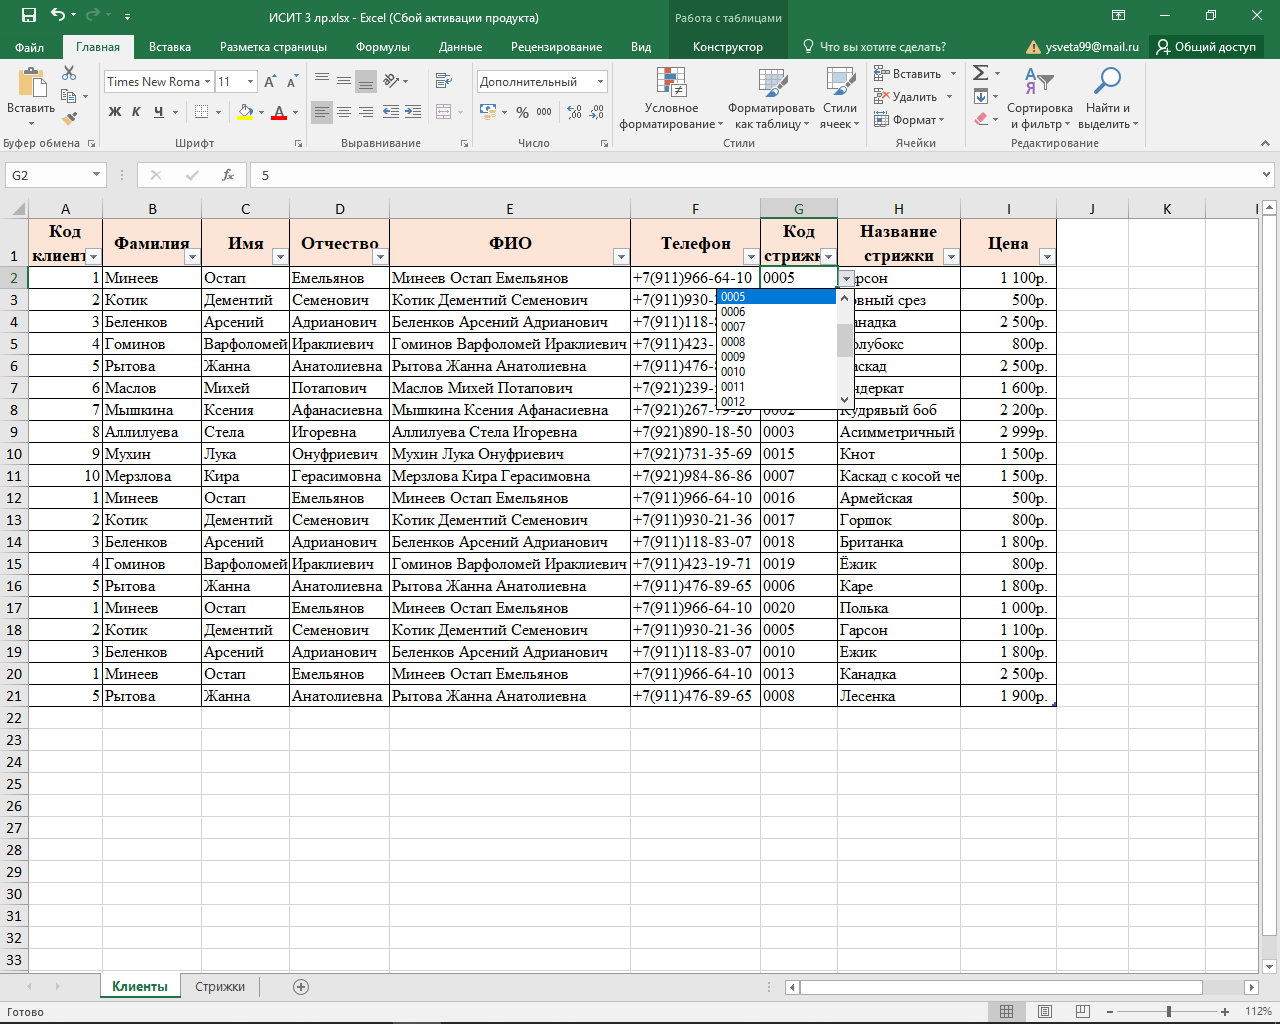Open the Формулы ribbon tab

[382, 47]
